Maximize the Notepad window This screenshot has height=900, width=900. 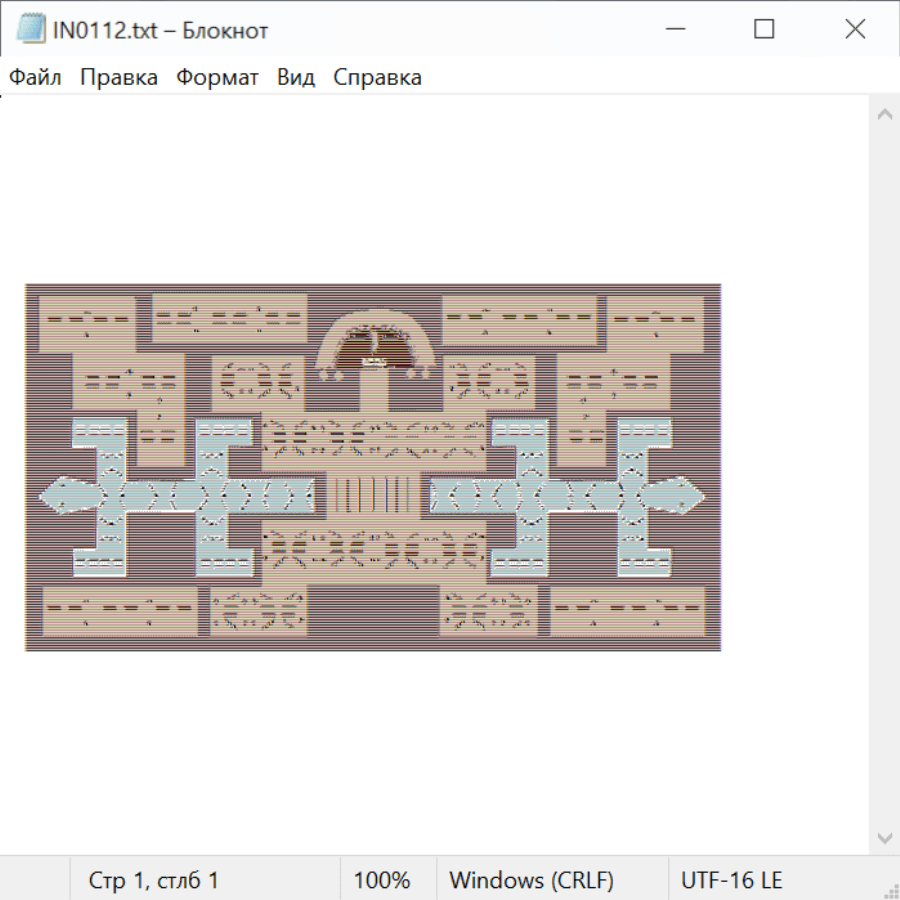tap(764, 30)
